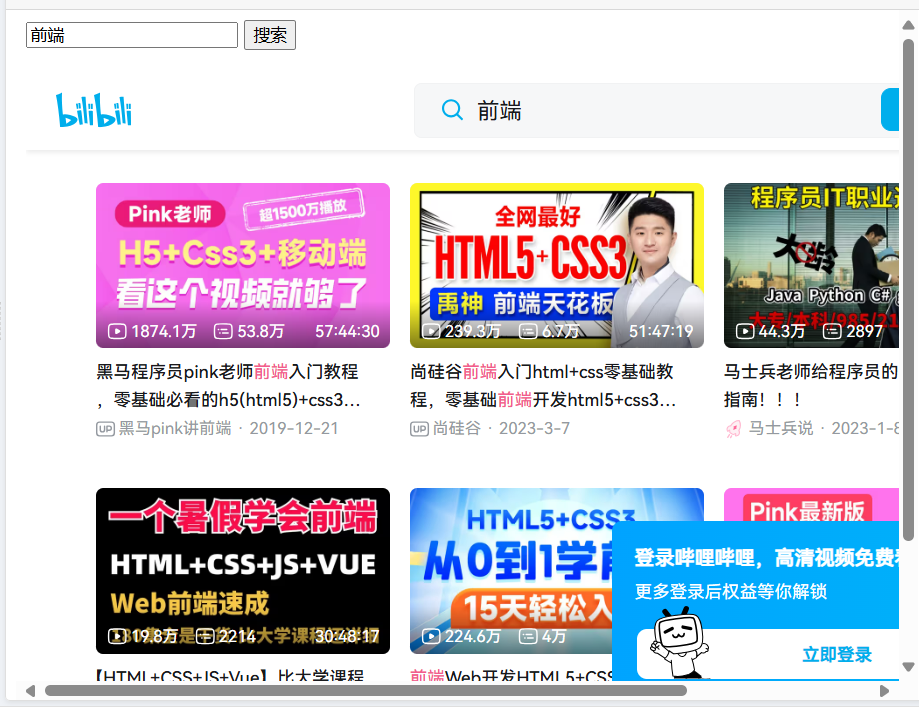Open the Pink老师 H5+Css3 video thumbnail
Image resolution: width=919 pixels, height=723 pixels.
[x=243, y=265]
